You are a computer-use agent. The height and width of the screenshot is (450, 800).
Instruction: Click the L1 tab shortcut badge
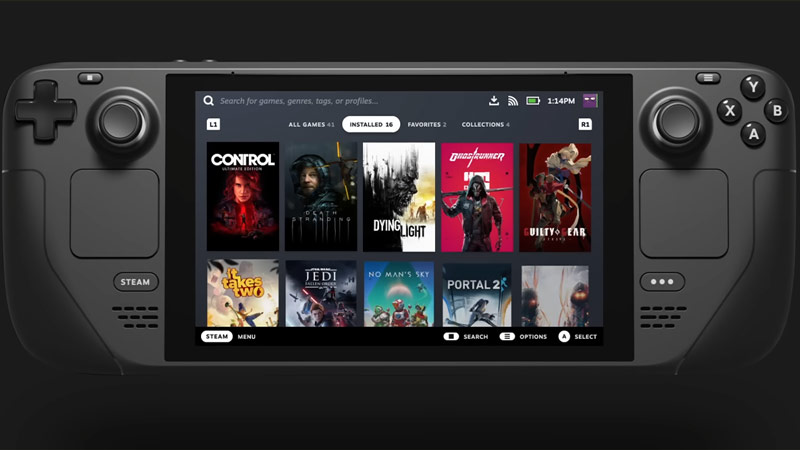coord(213,124)
